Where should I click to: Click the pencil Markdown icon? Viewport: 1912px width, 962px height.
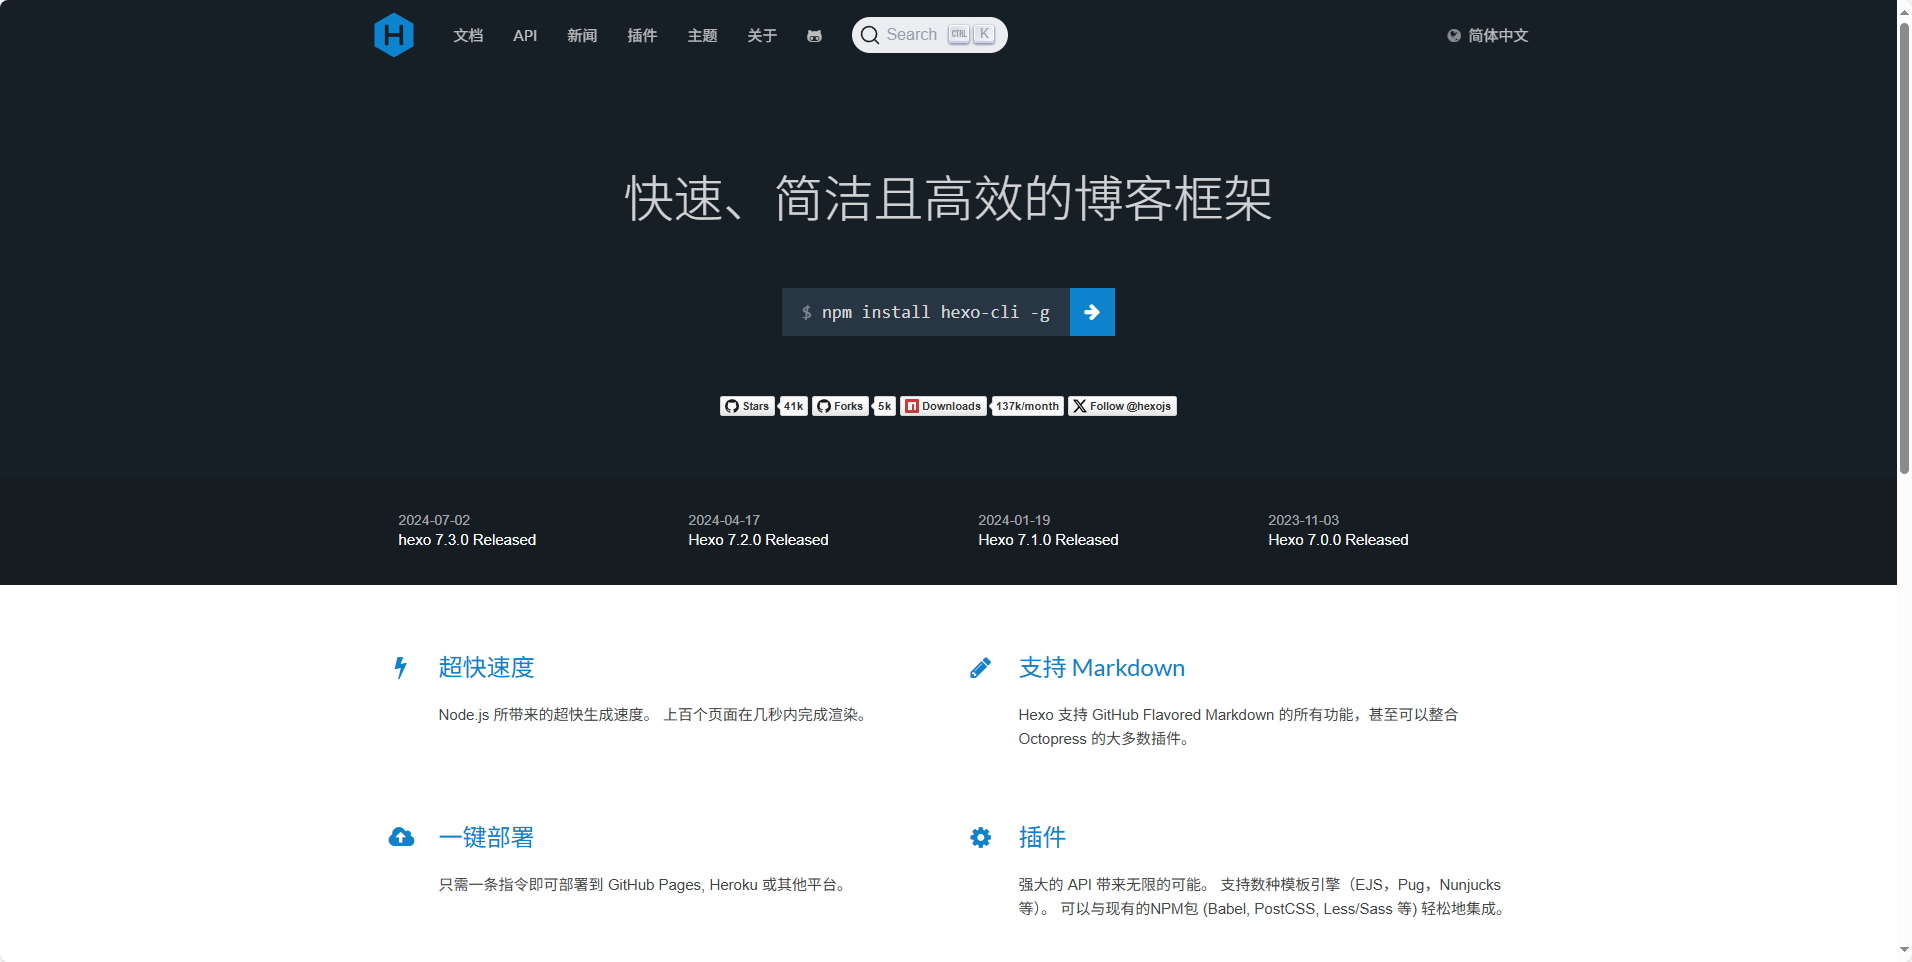[981, 668]
